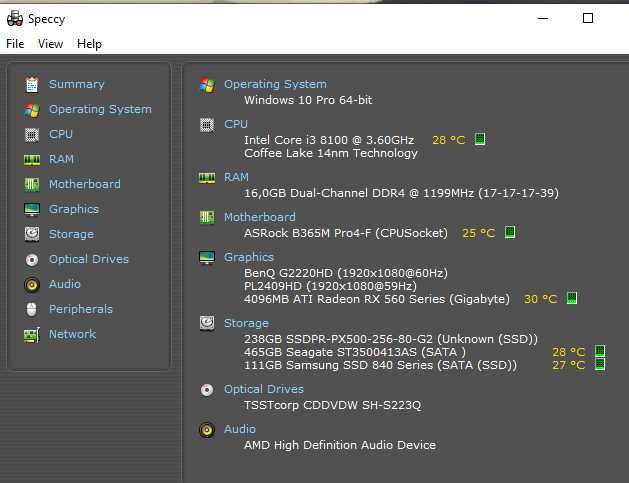Click the Operating System flag icon in sidebar
This screenshot has height=483, width=629.
(32, 110)
